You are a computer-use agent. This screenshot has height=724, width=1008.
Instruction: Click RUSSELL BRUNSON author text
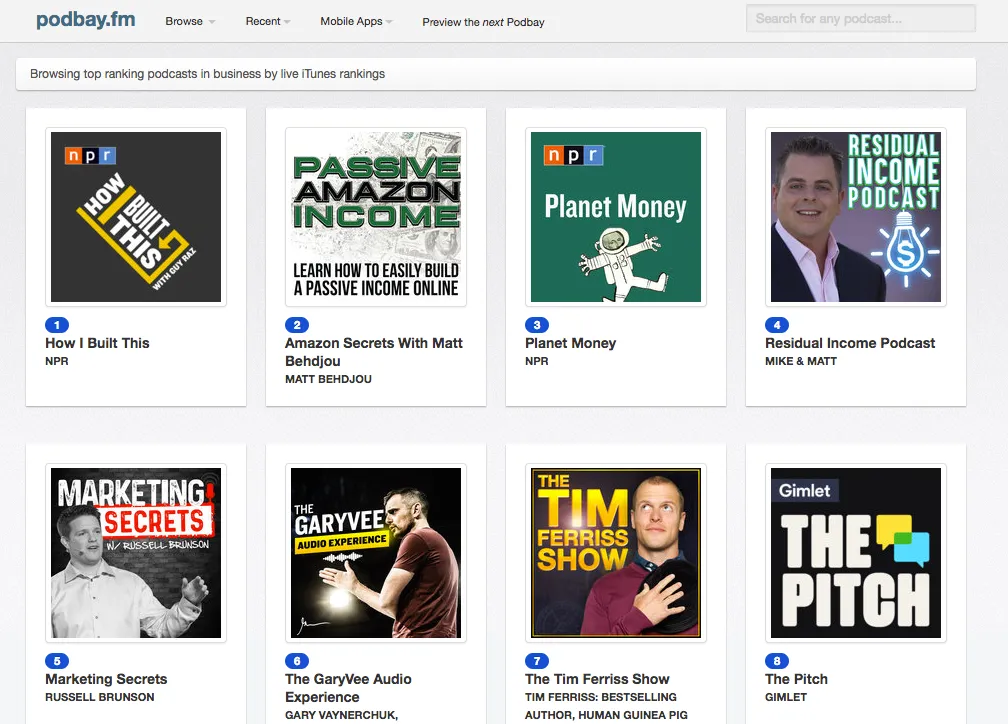100,697
